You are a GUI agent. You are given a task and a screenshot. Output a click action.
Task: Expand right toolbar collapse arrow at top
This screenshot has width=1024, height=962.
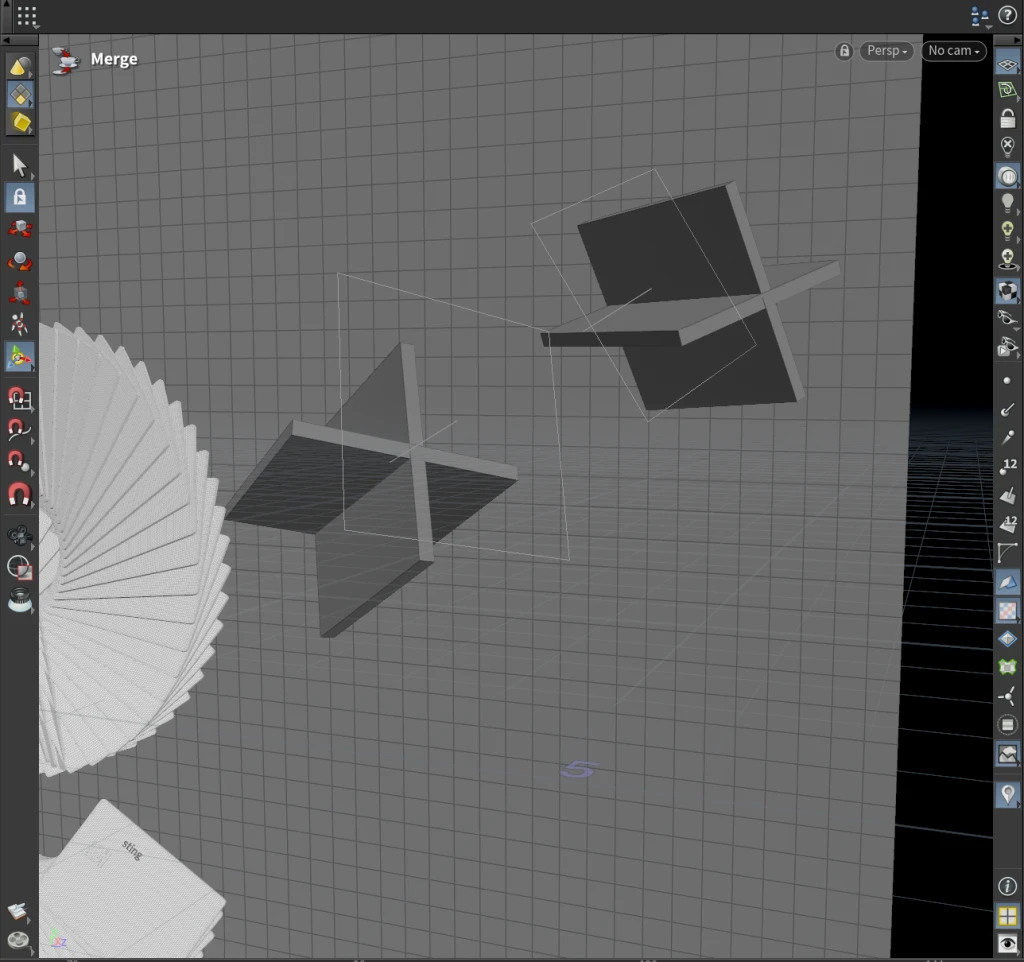pos(1017,40)
